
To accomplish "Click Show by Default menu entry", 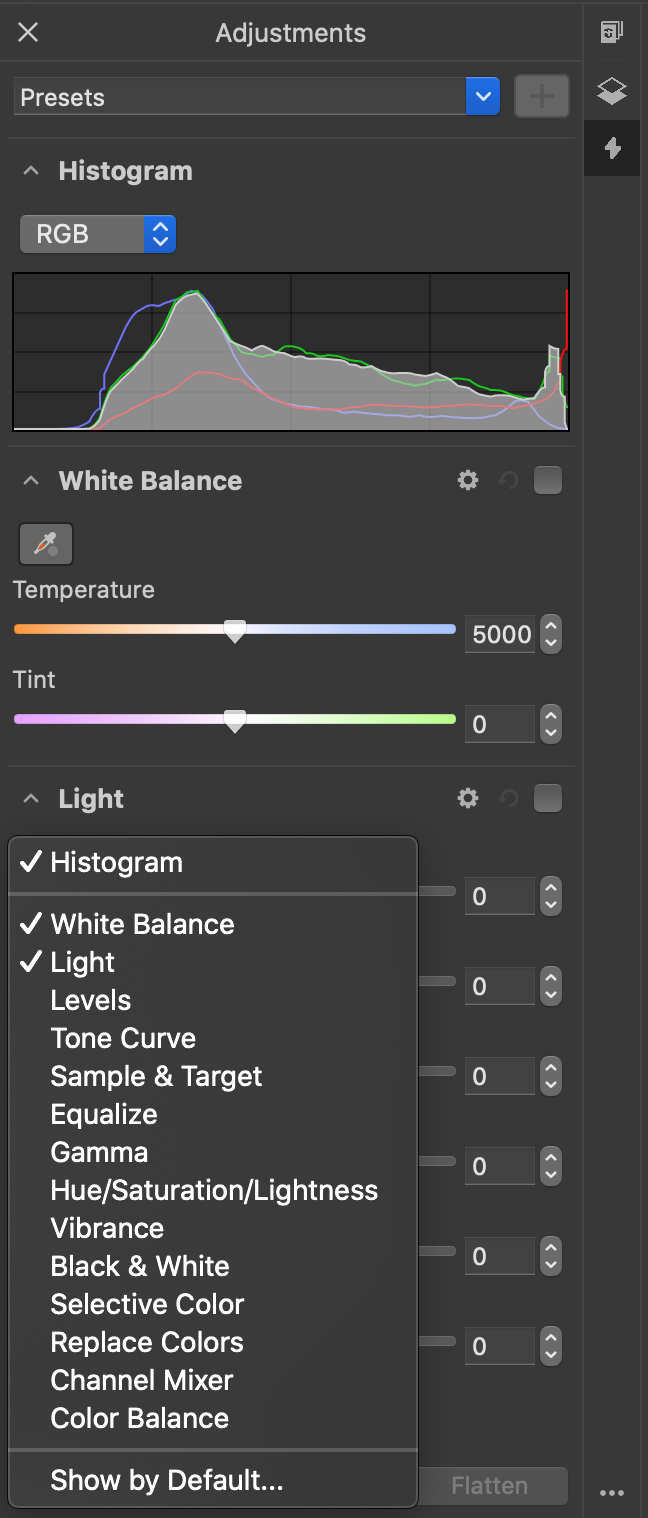I will [x=167, y=1481].
